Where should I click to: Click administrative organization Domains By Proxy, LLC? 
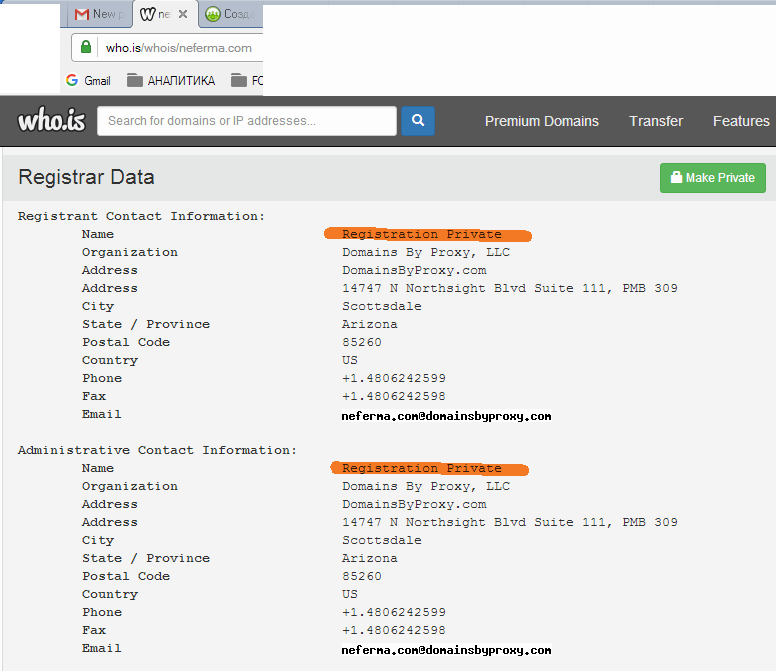pos(426,486)
